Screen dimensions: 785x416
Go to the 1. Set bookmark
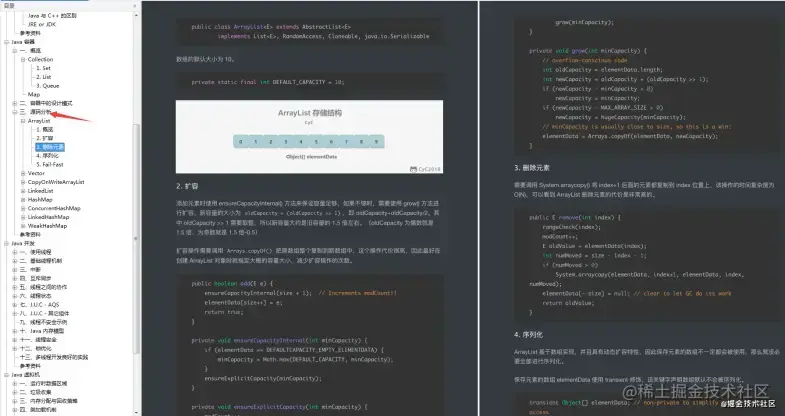43,68
